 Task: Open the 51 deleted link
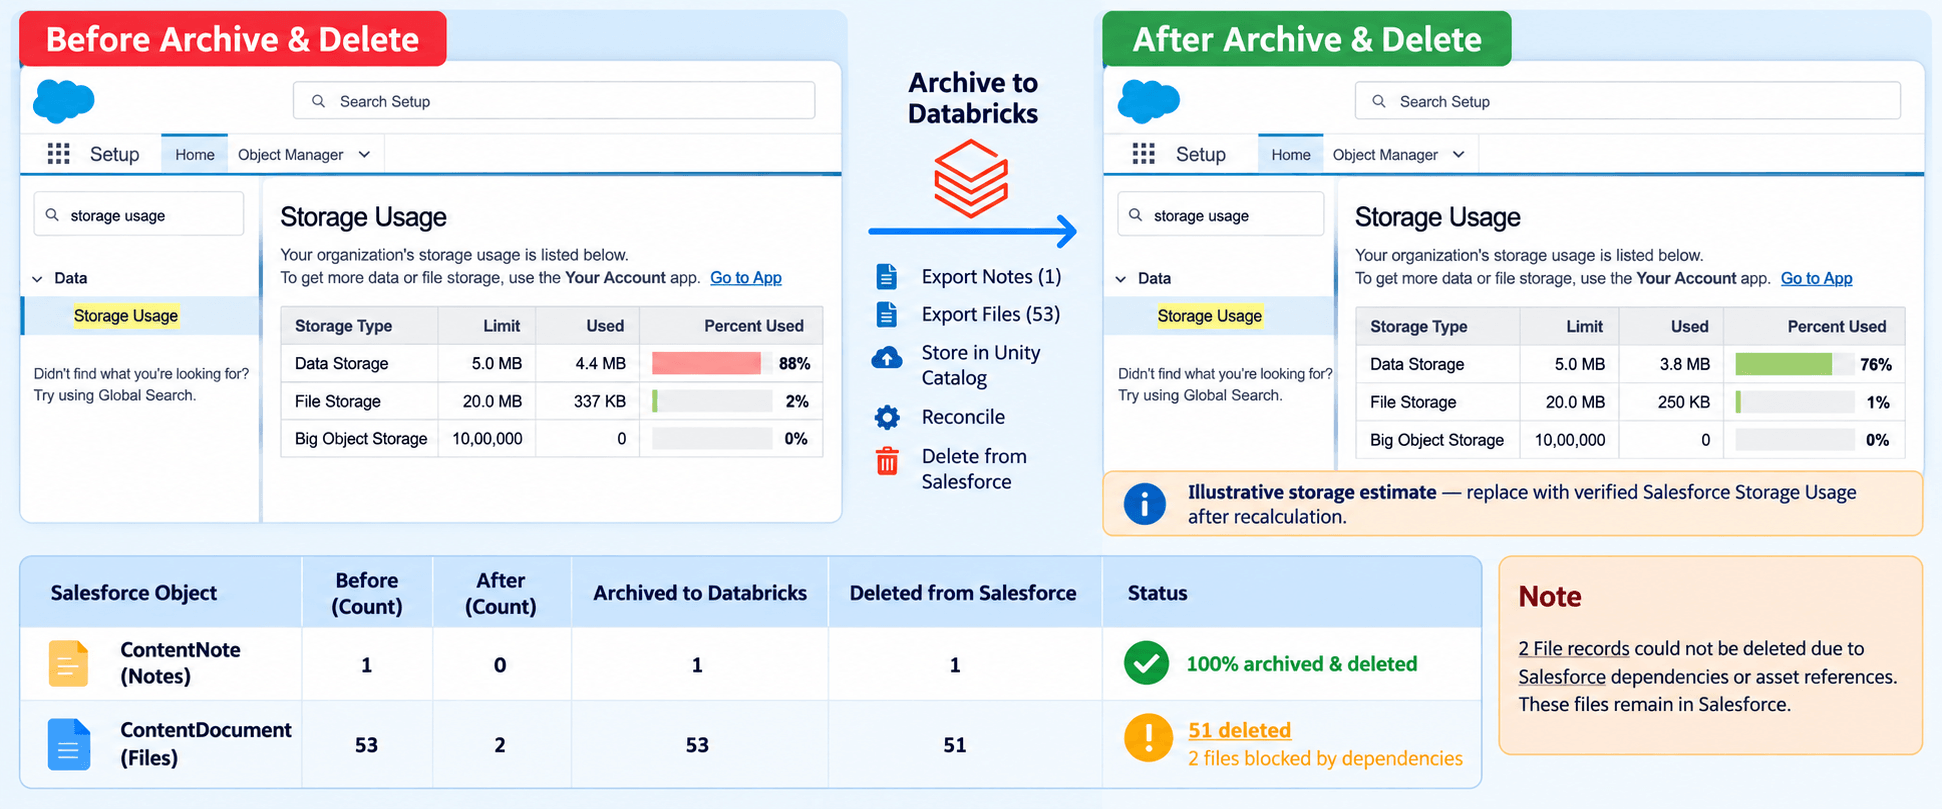click(x=1239, y=730)
